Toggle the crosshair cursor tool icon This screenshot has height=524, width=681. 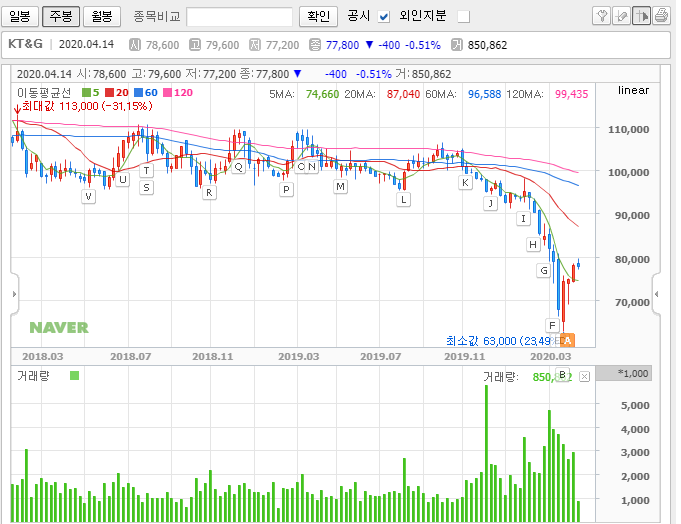click(641, 16)
